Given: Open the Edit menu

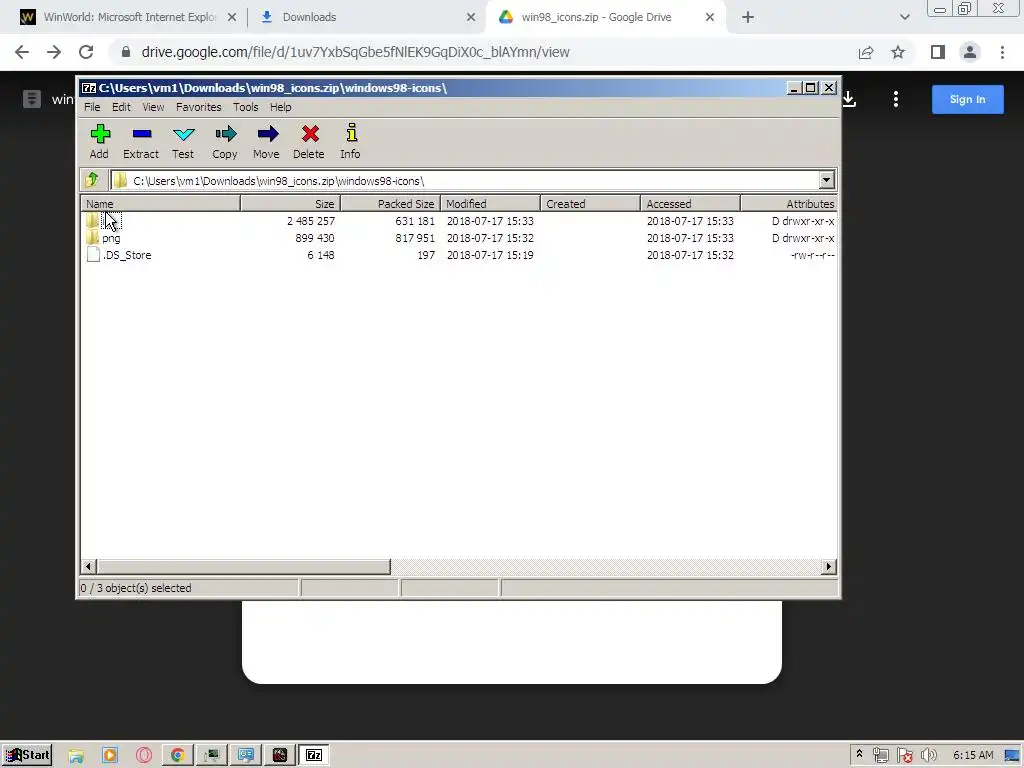Looking at the screenshot, I should (121, 107).
